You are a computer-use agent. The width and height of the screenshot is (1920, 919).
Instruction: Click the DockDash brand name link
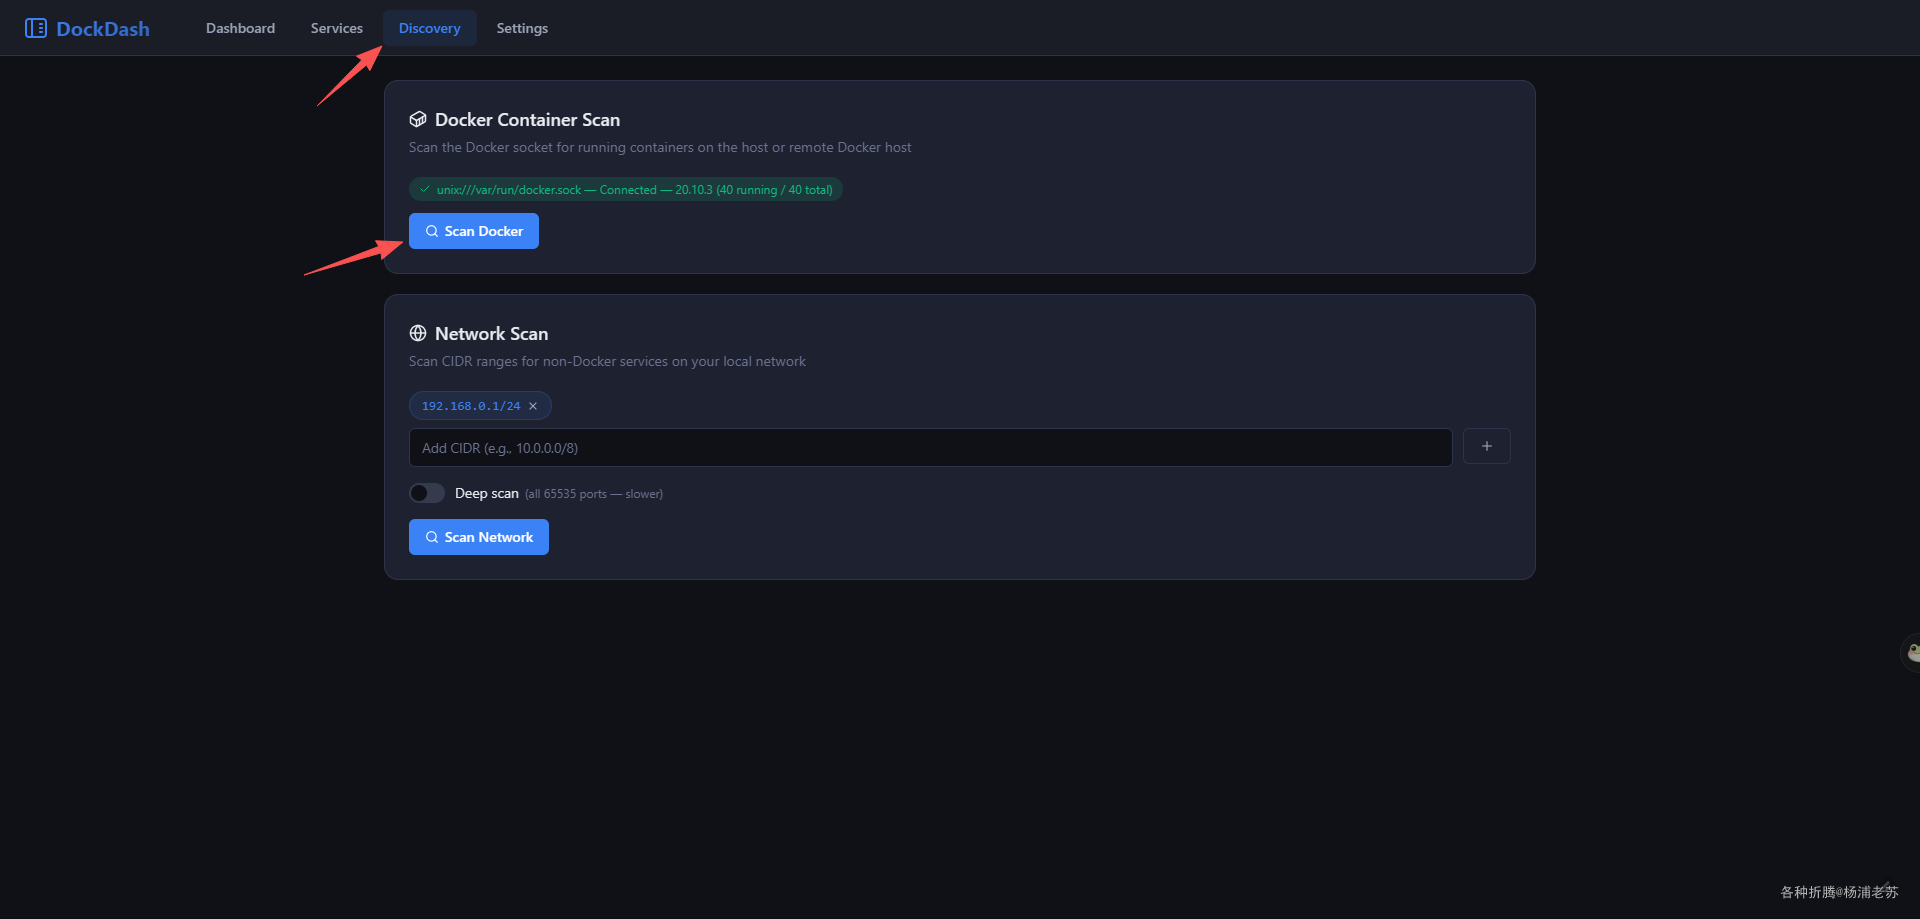tap(103, 29)
